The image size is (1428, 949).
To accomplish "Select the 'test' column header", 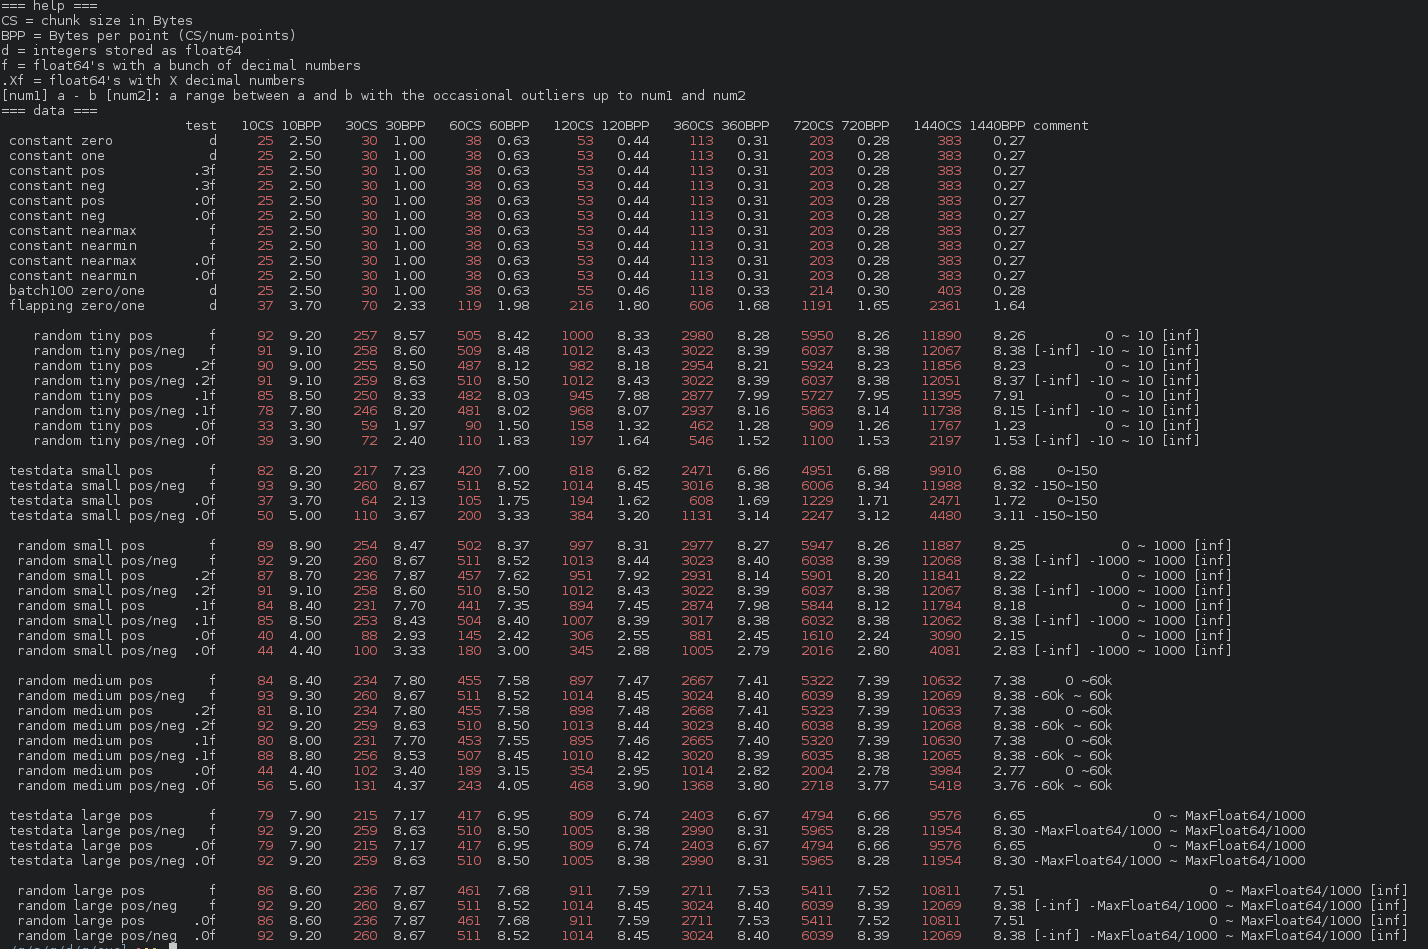I will pos(200,125).
